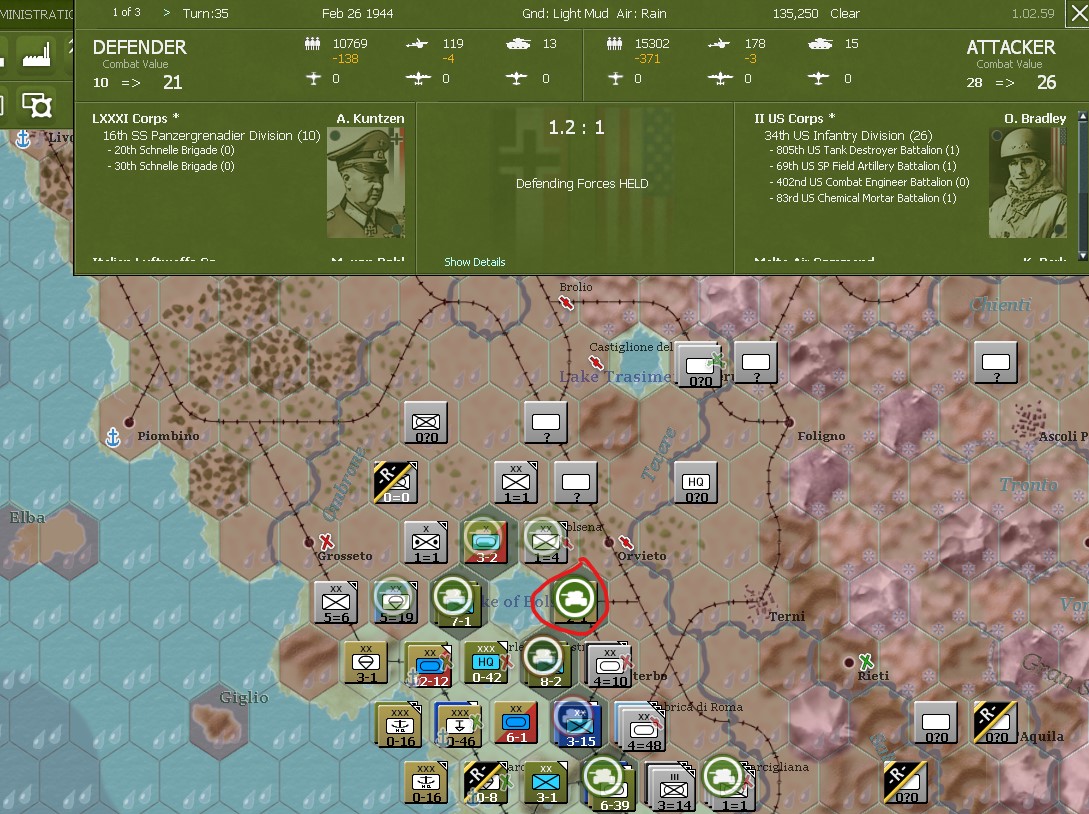The width and height of the screenshot is (1089, 814).
Task: Select the 5=19 unit counter
Action: click(x=396, y=601)
